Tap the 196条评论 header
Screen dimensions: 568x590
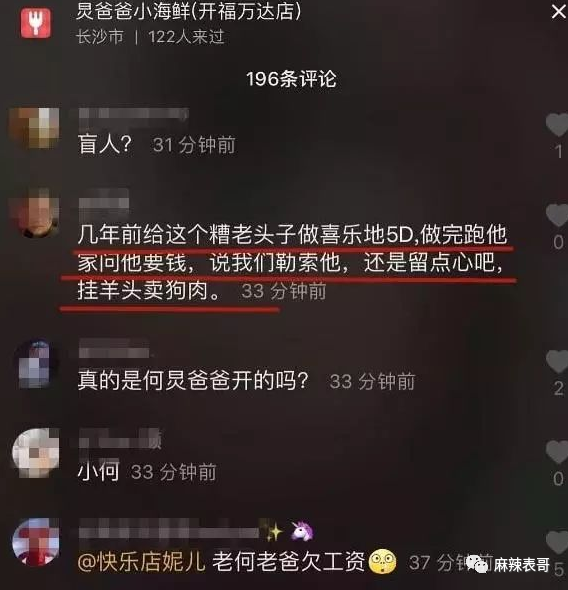point(291,79)
